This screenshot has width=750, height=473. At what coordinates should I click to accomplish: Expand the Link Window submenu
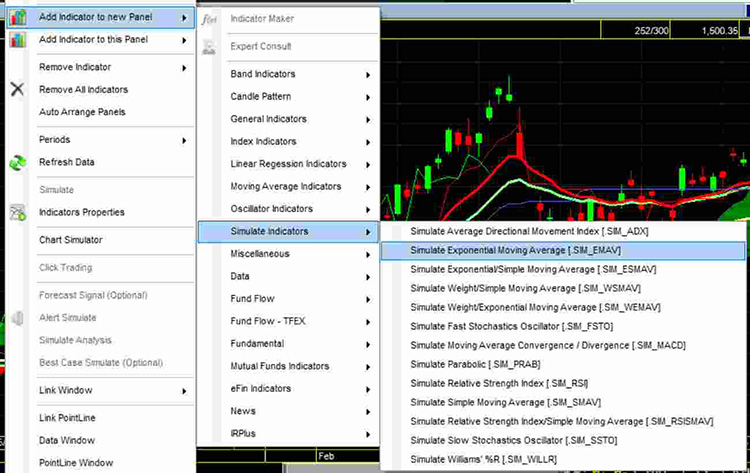tap(184, 390)
